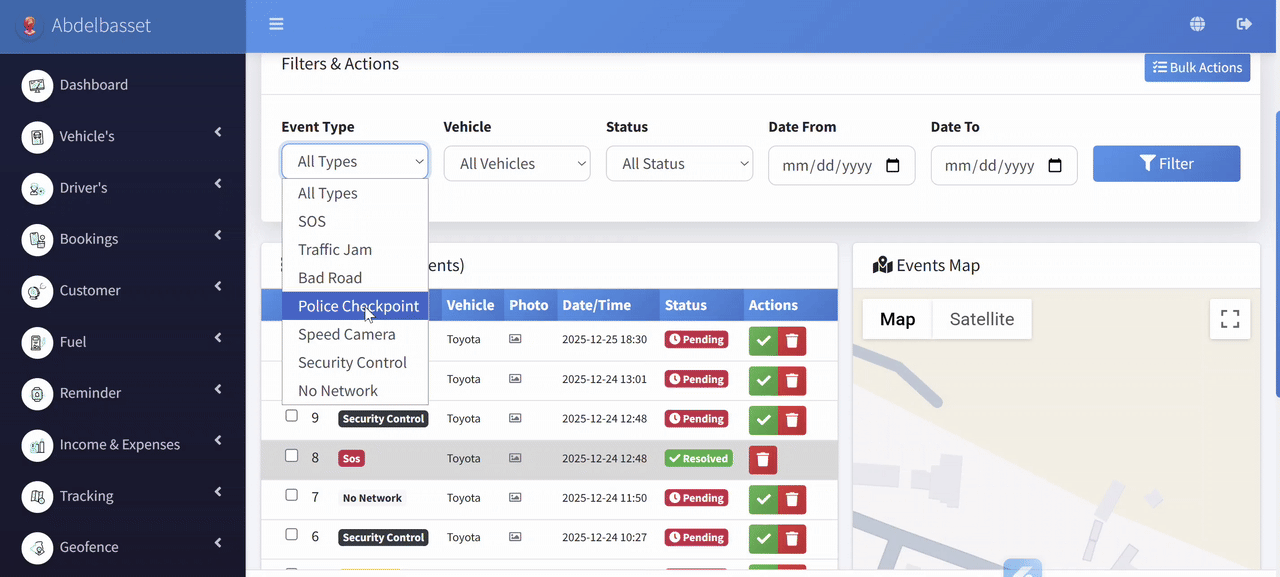Click the globe language icon
The height and width of the screenshot is (577, 1280).
[1197, 25]
